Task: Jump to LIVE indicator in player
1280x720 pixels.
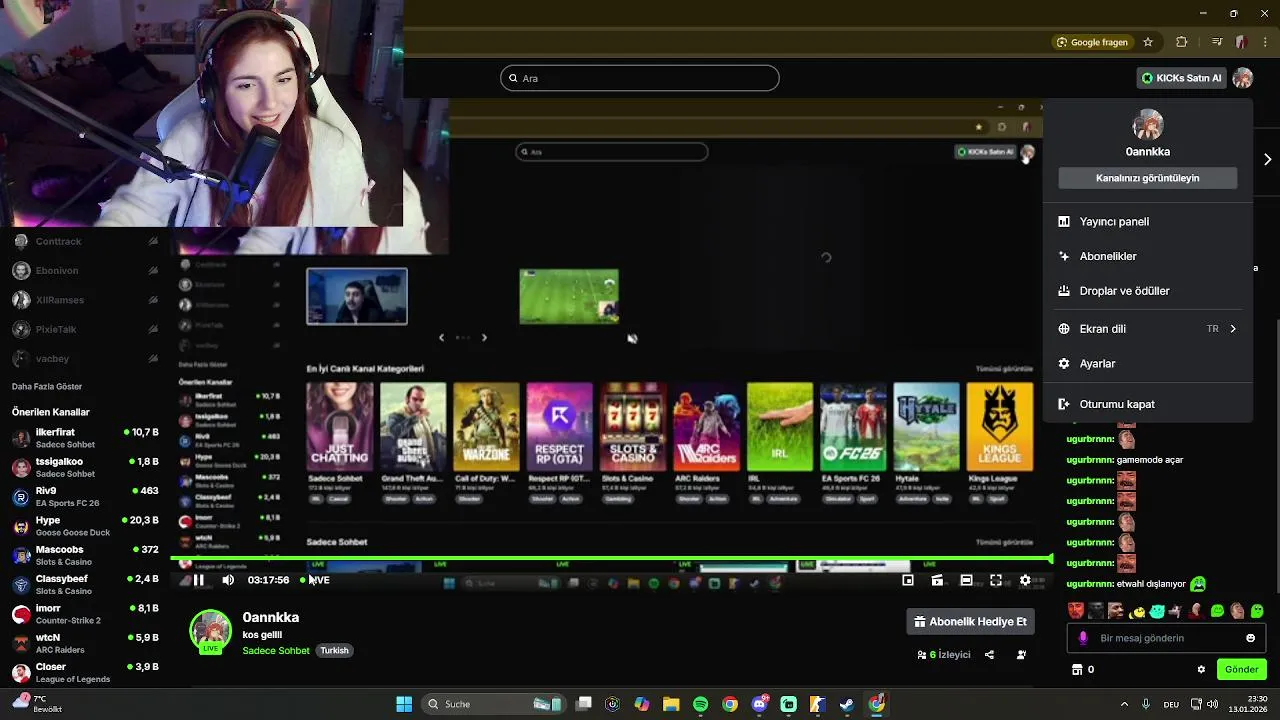Action: 316,580
